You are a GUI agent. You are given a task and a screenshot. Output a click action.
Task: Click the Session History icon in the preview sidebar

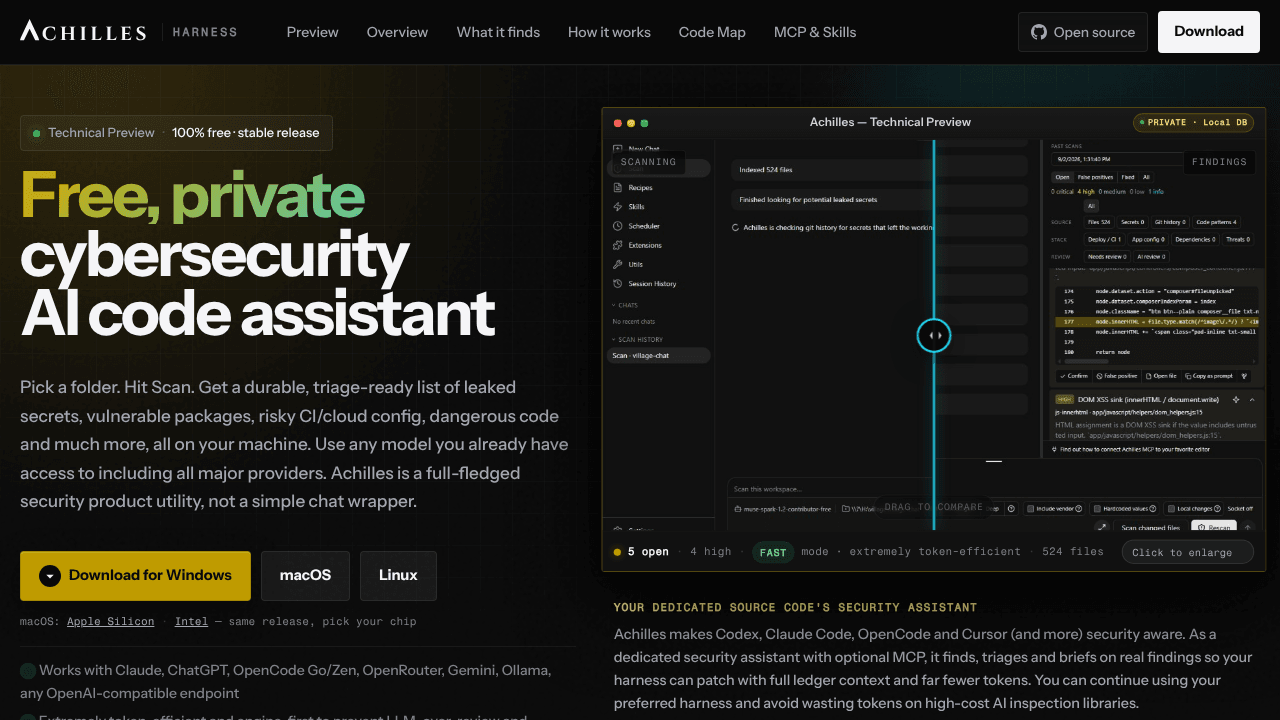(x=618, y=284)
